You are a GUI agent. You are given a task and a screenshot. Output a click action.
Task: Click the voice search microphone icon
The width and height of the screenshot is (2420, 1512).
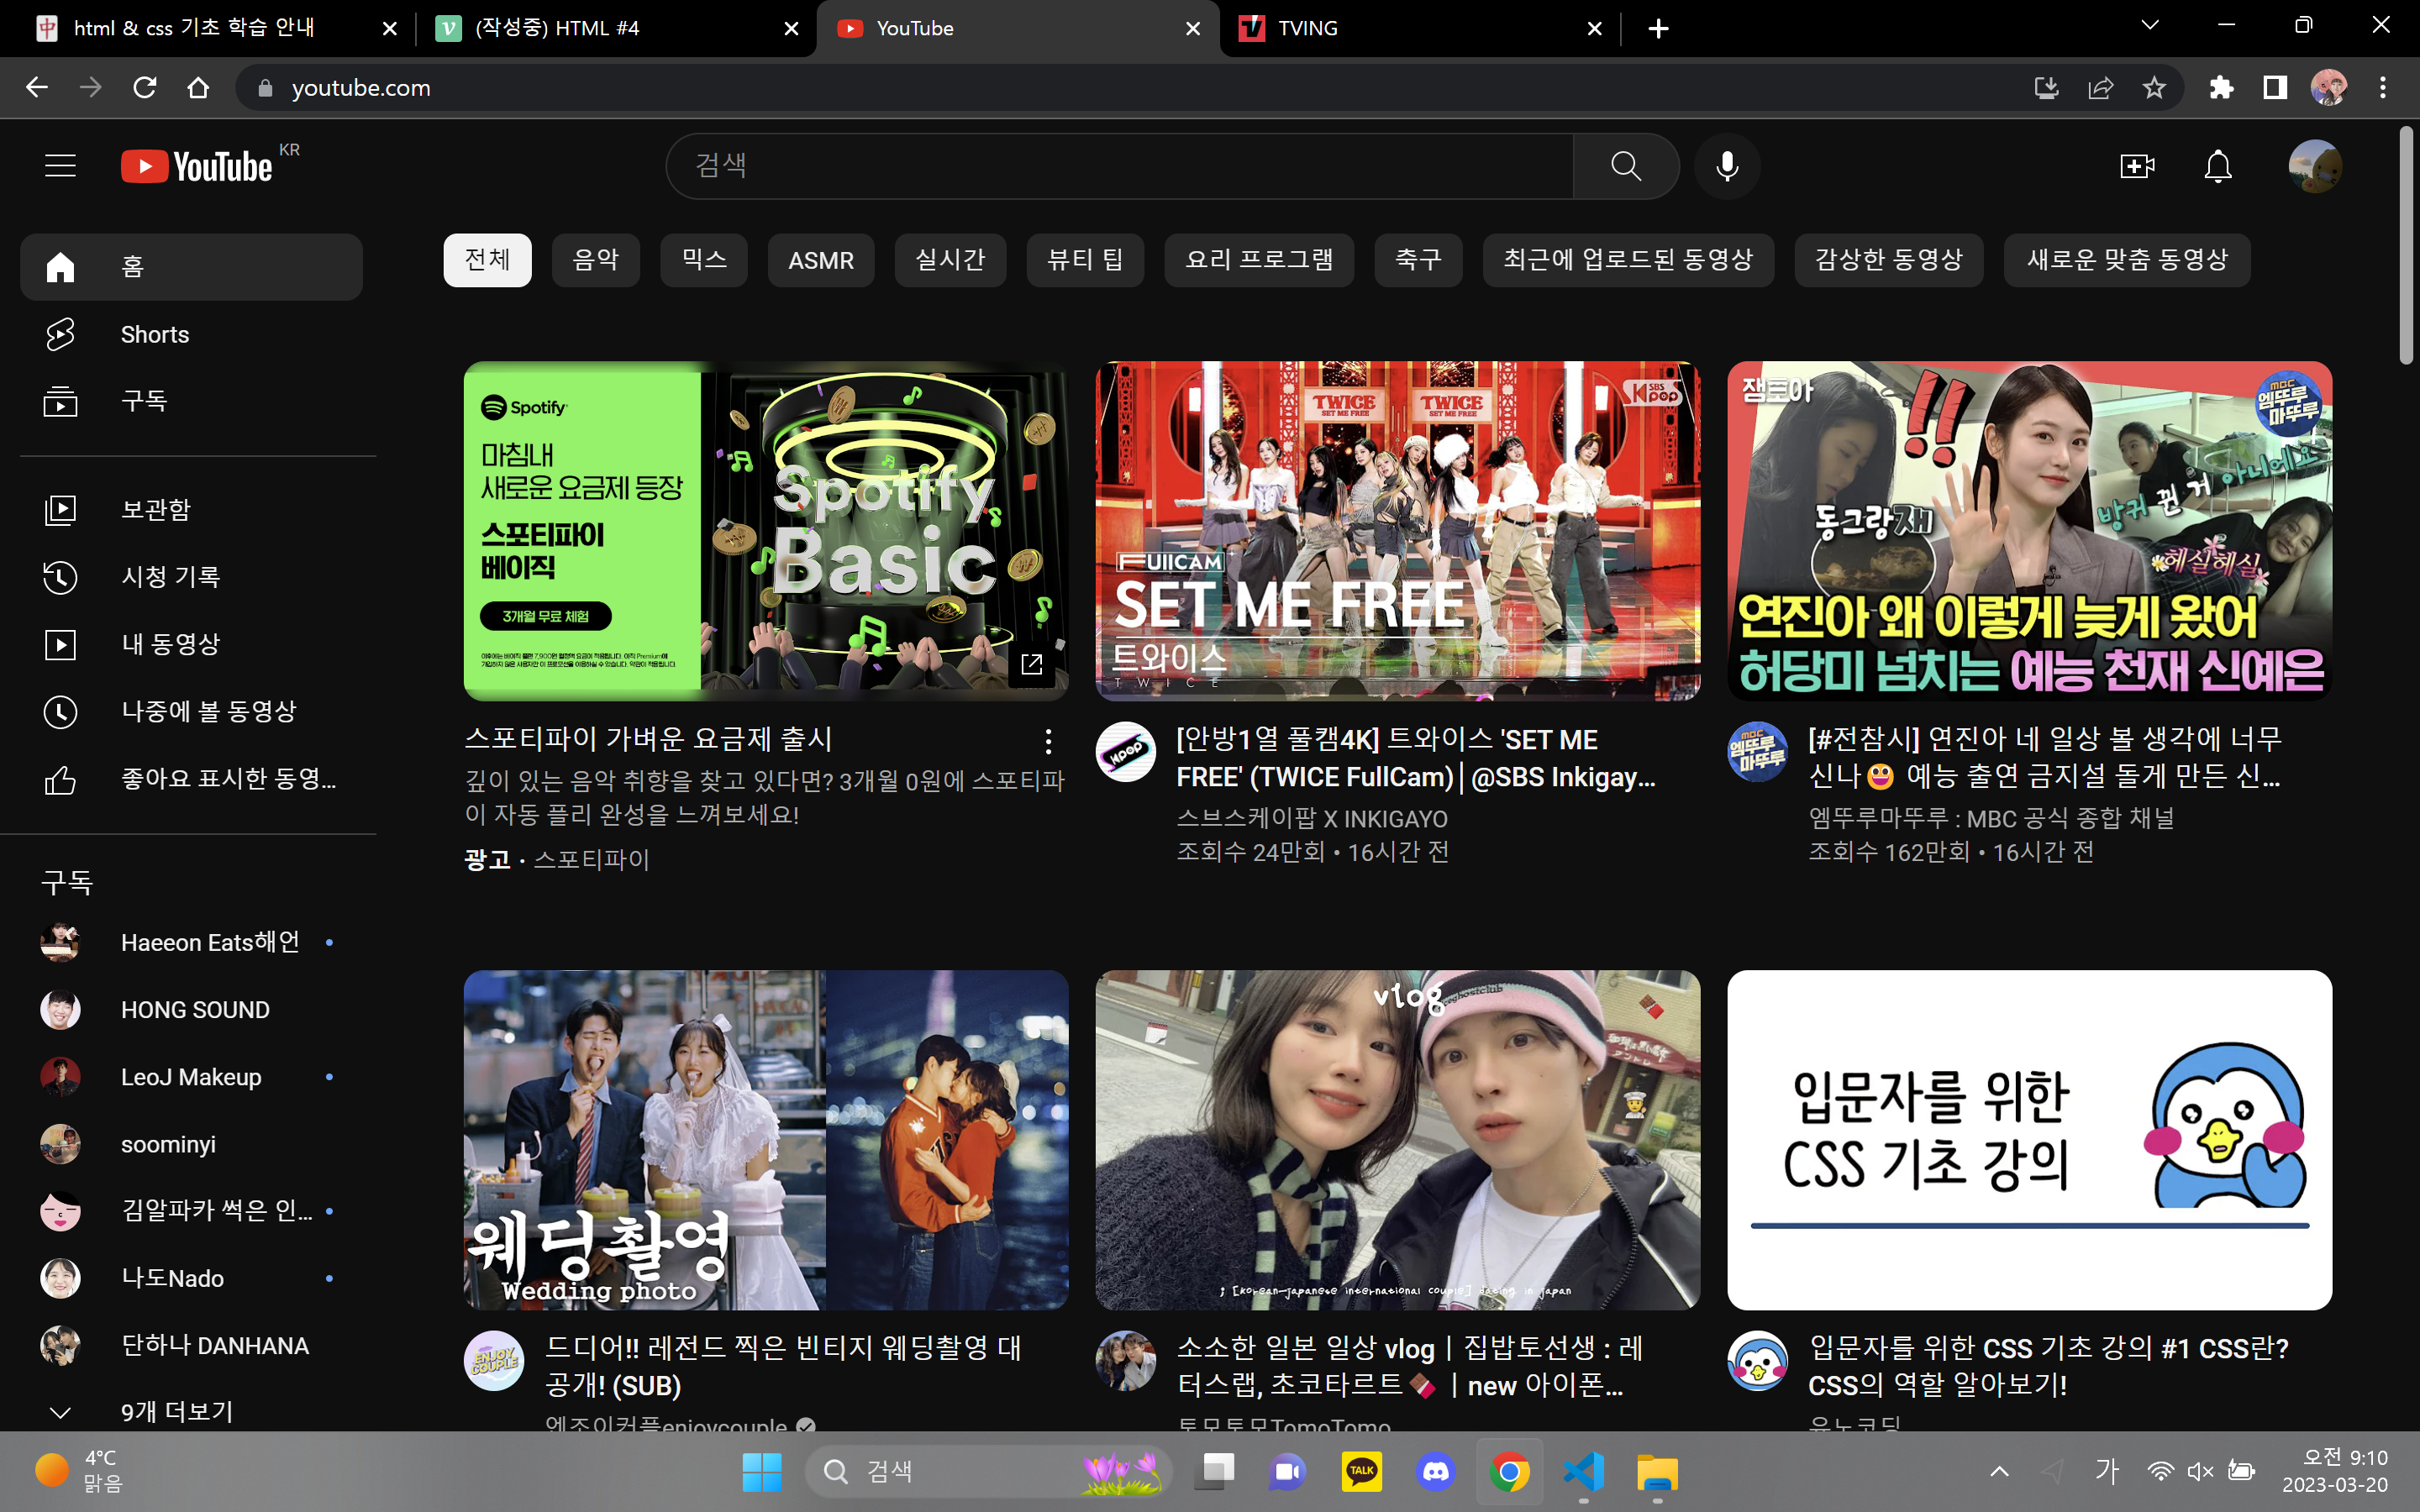tap(1726, 166)
